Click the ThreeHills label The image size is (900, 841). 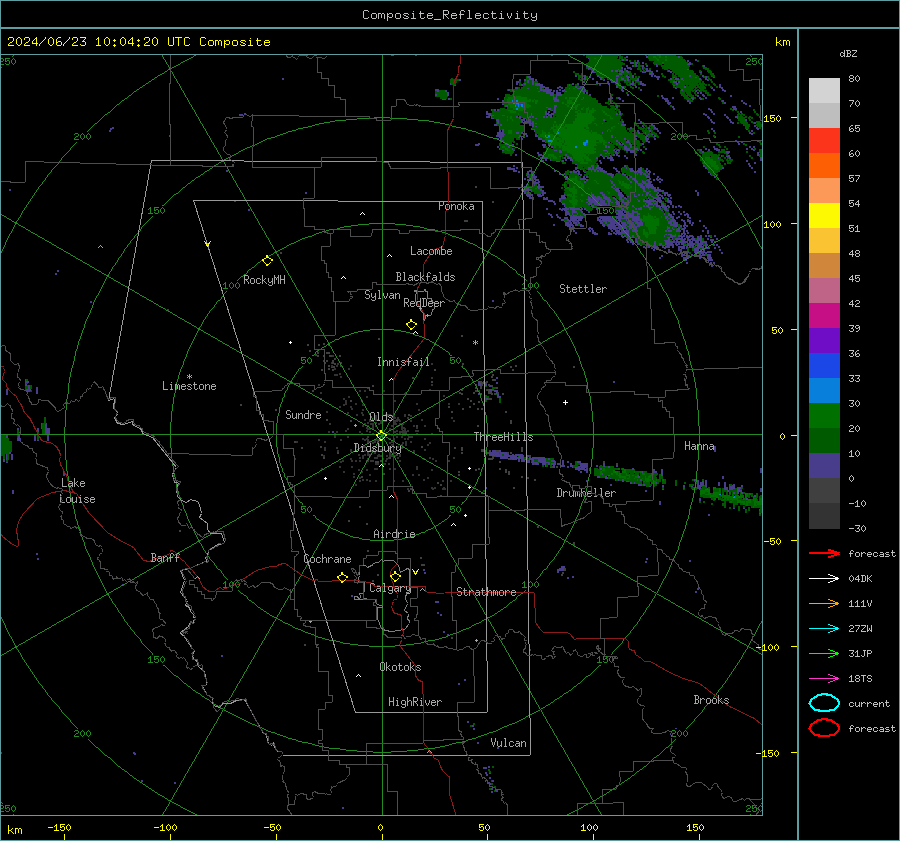point(503,437)
